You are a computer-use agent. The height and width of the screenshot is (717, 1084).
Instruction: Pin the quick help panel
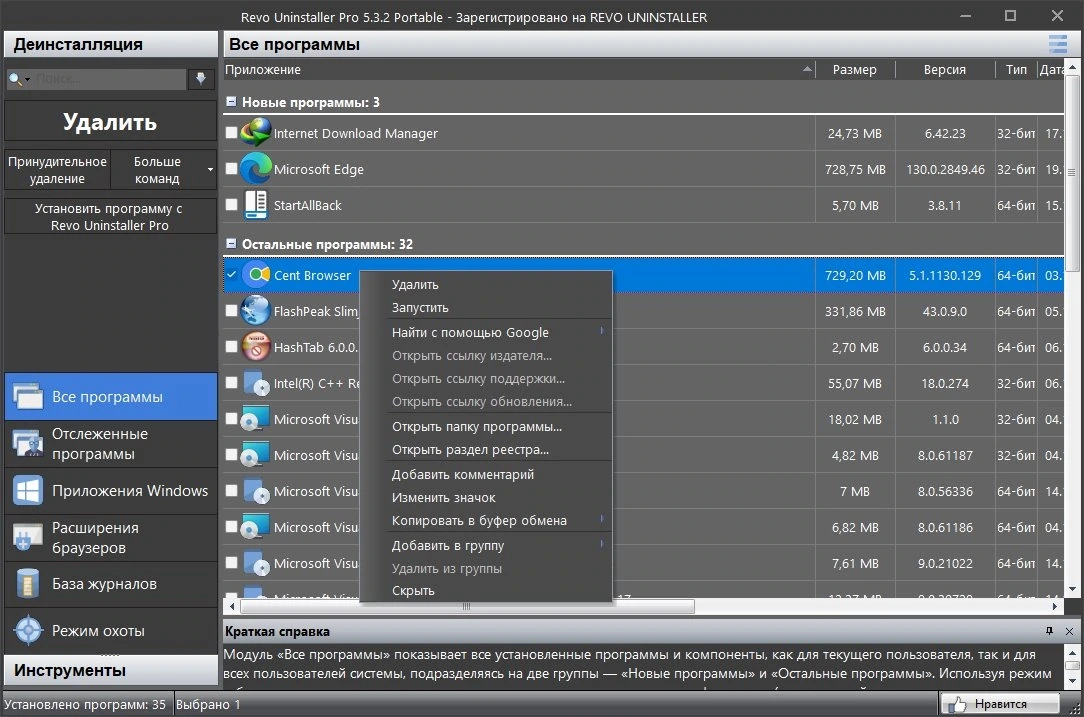click(x=1049, y=631)
